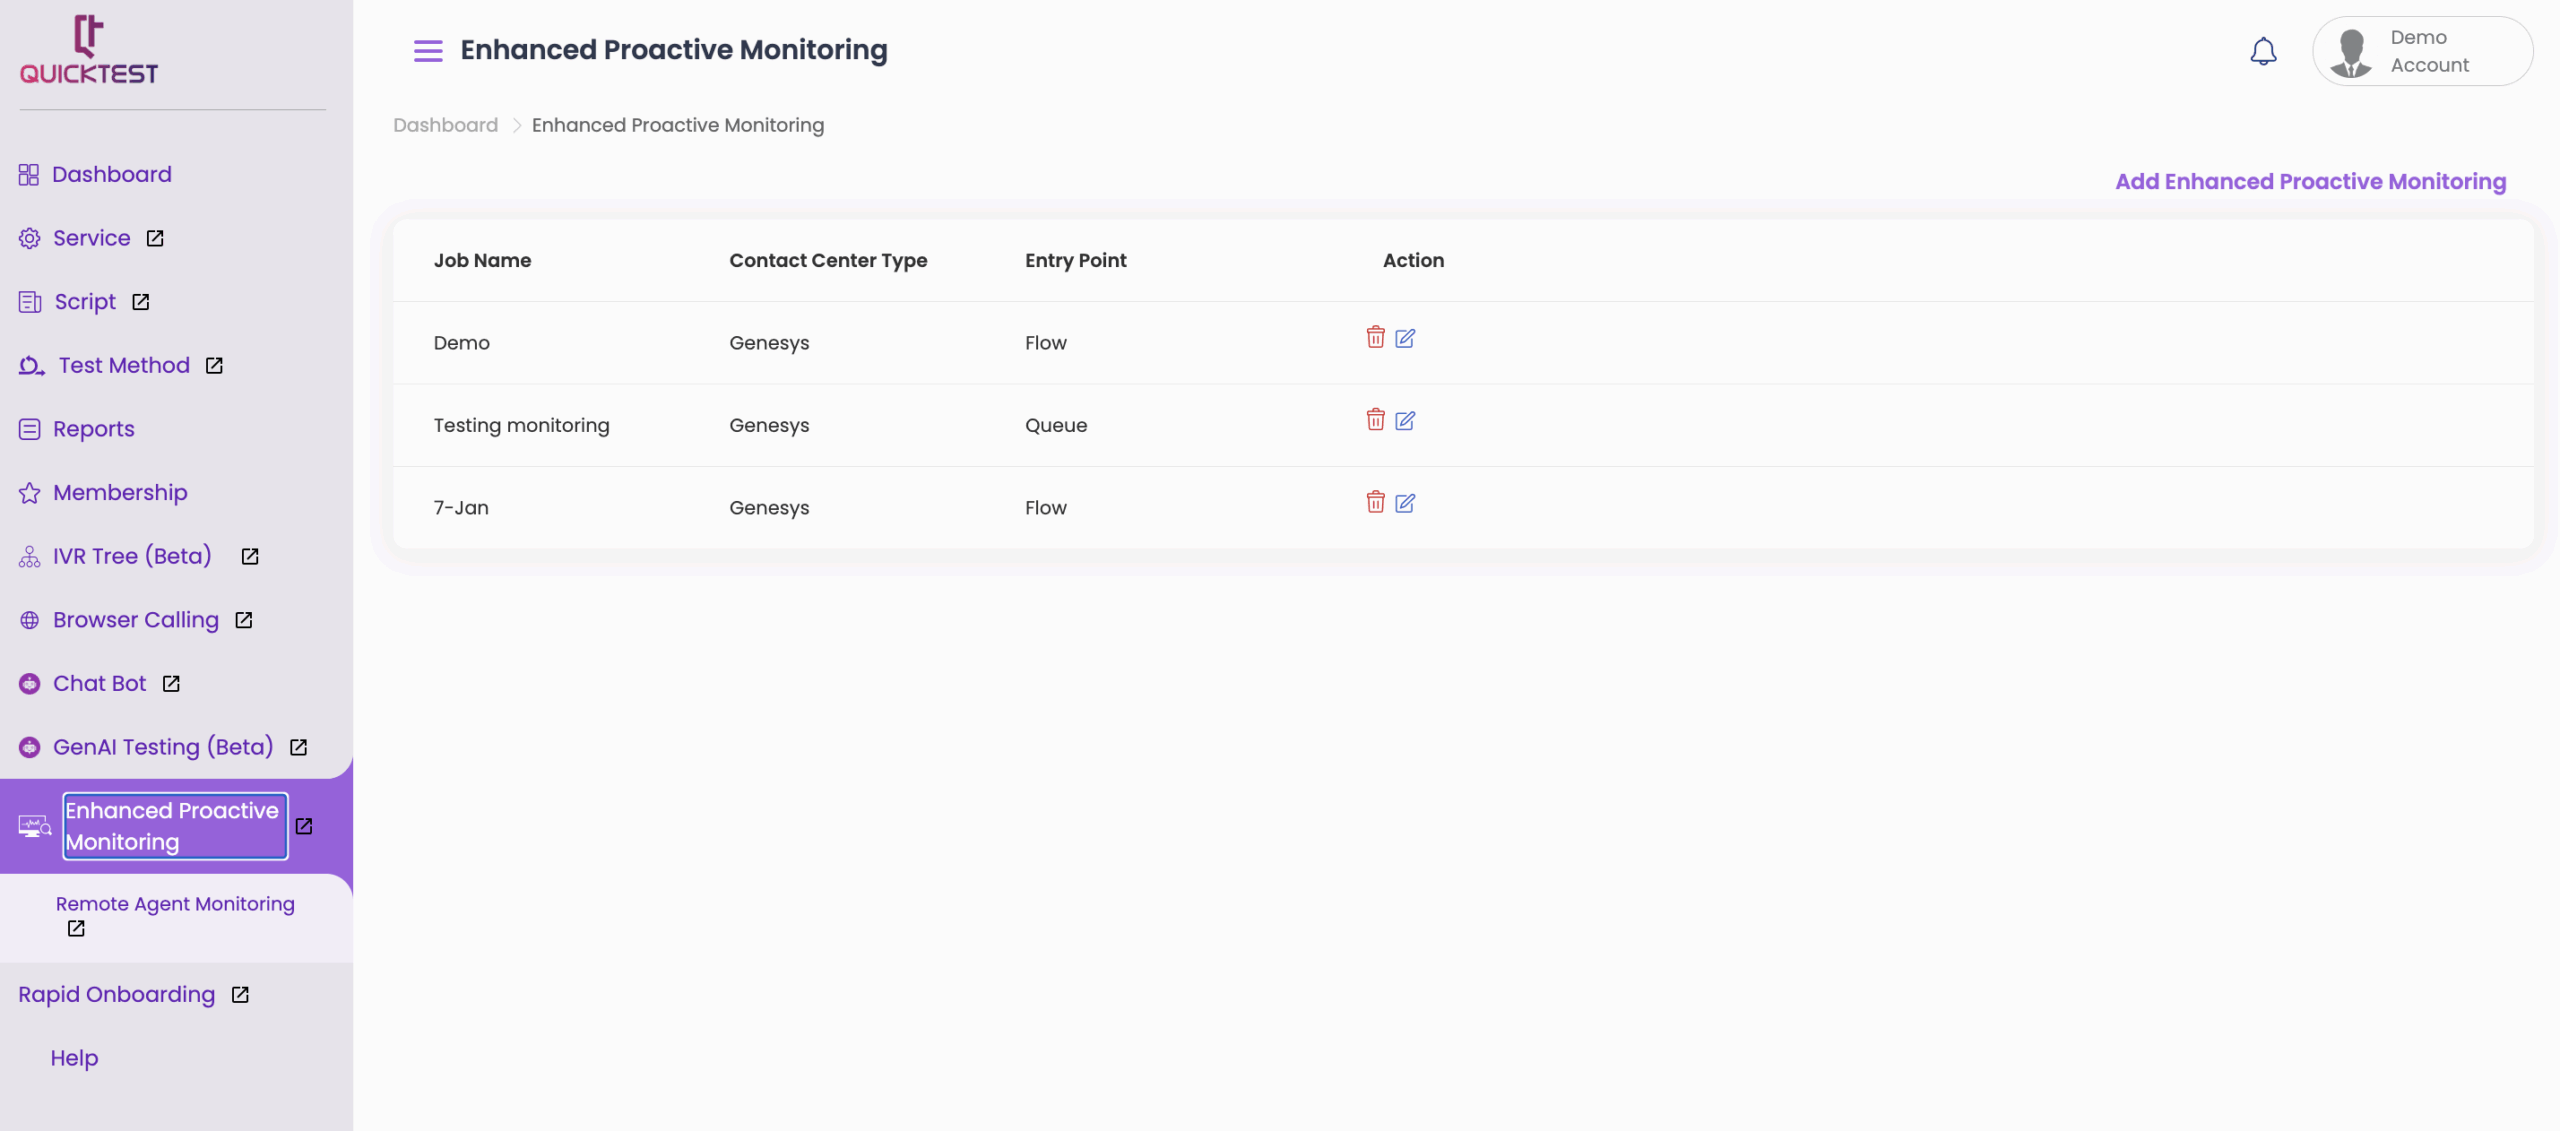2560x1131 pixels.
Task: Go to Dashboard in sidebar
Action: (111, 174)
